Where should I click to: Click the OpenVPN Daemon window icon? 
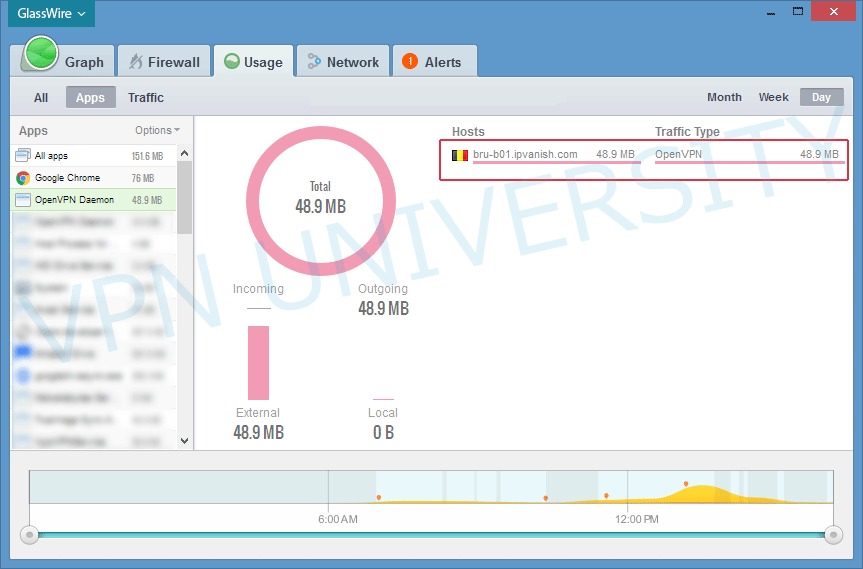point(23,200)
